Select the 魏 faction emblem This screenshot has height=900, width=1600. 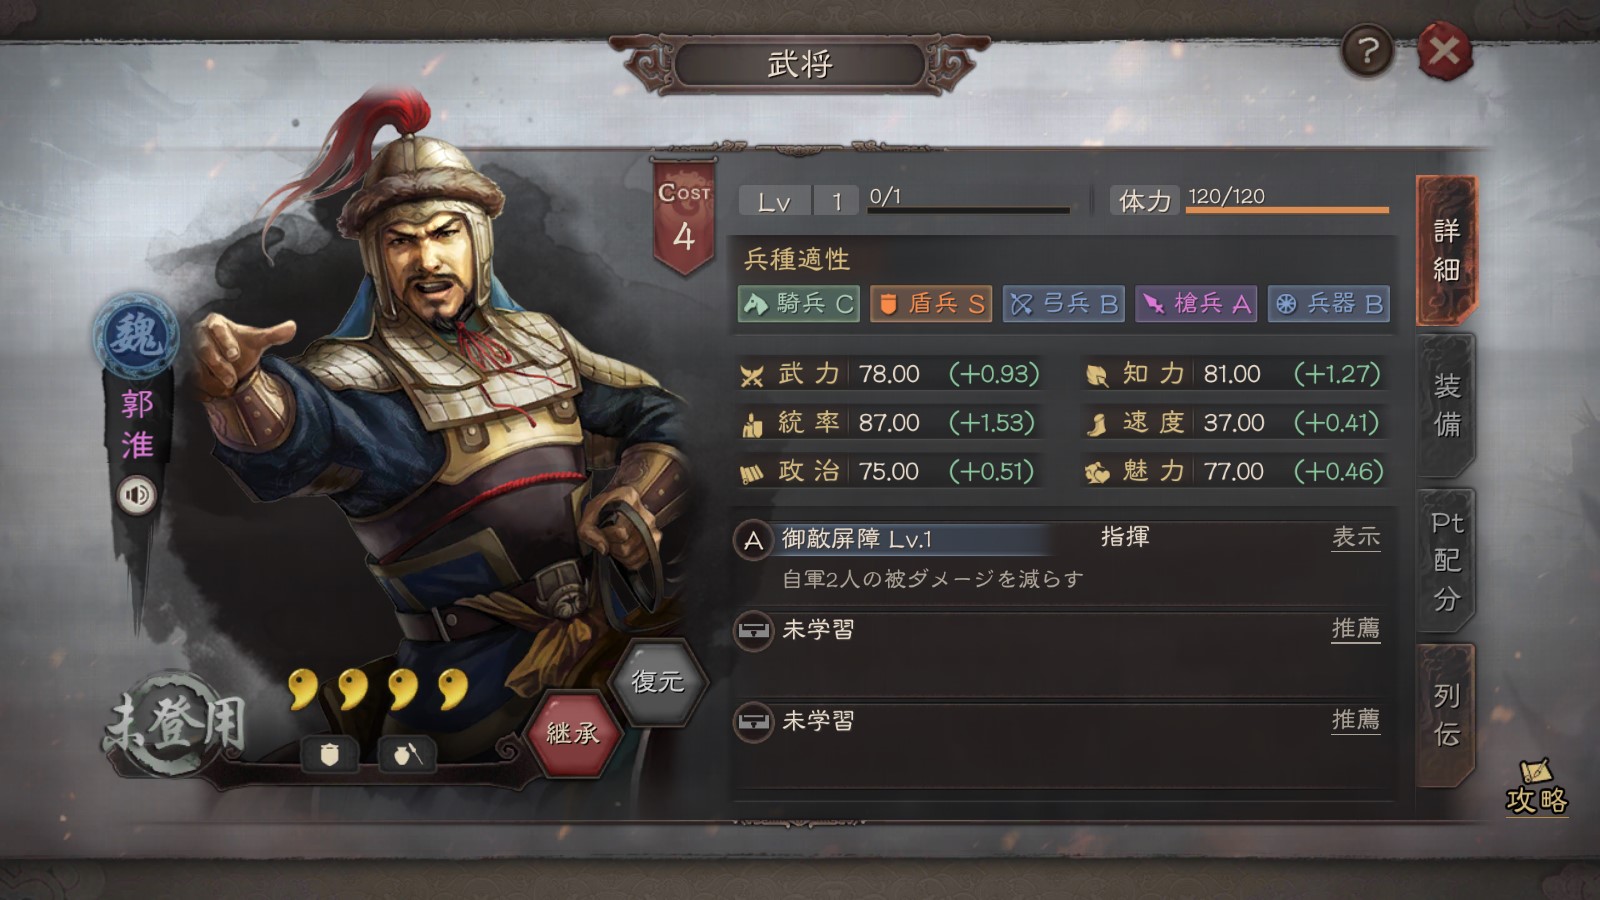[136, 336]
